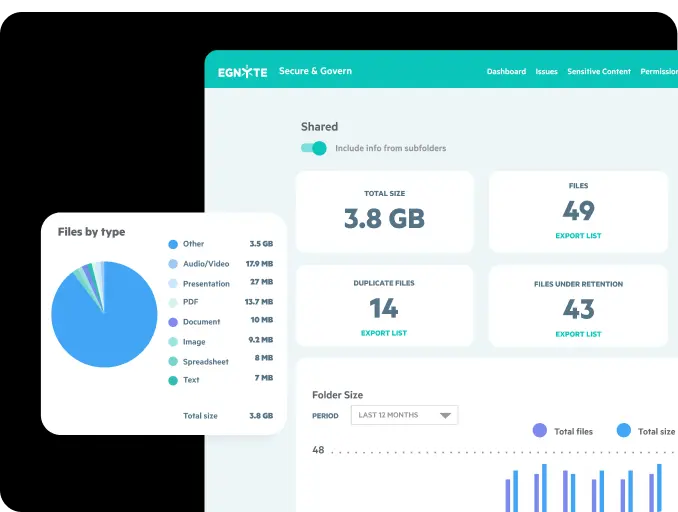
Task: Click the 17.9 MB Audio/Video value
Action: pyautogui.click(x=259, y=264)
